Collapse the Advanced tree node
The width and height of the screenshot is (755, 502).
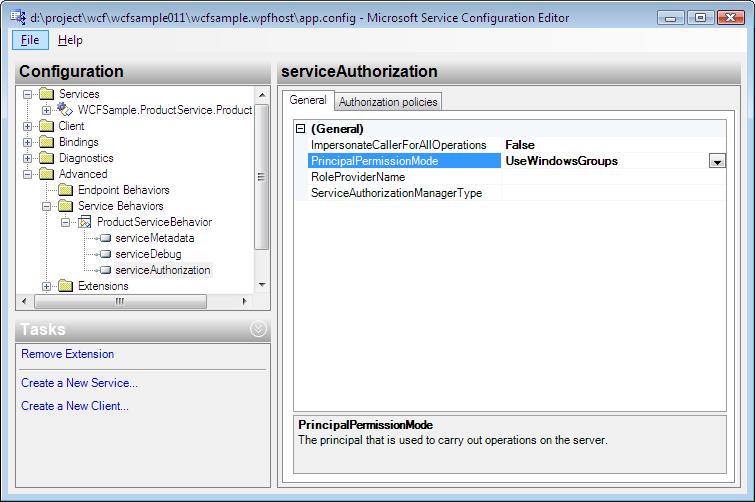point(28,174)
